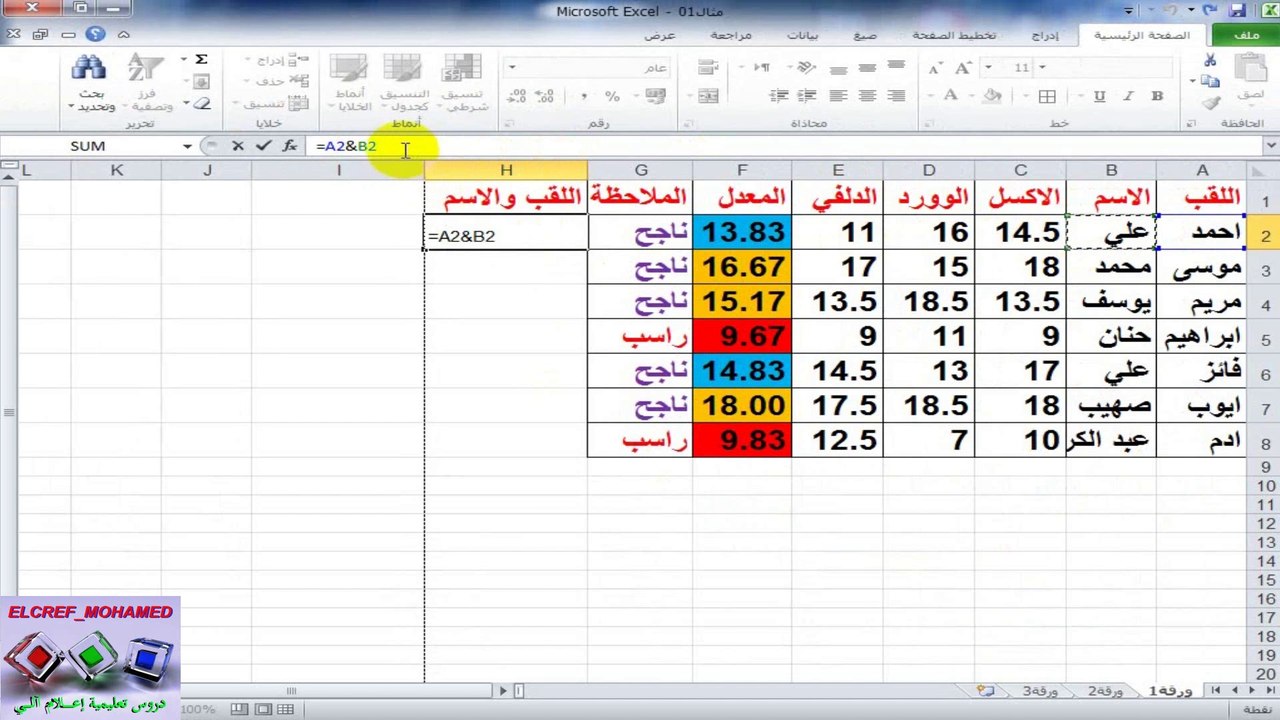Click the Clear eraser icon
The height and width of the screenshot is (720, 1280).
[x=201, y=103]
